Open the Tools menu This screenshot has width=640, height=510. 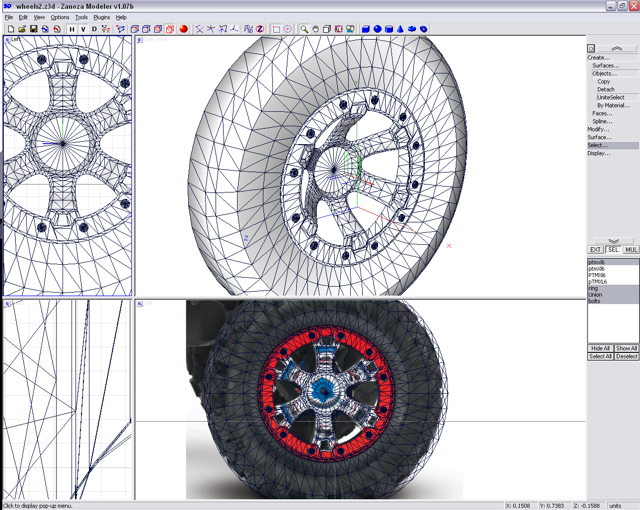pos(82,17)
